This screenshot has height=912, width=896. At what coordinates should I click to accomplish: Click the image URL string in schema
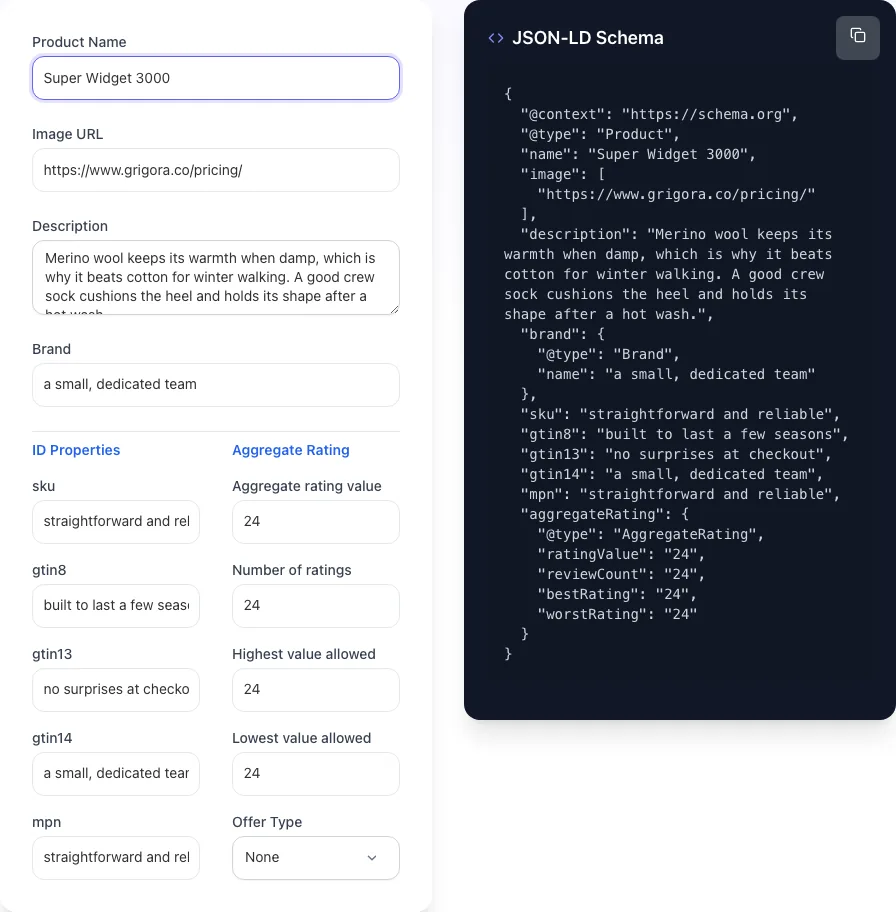click(x=676, y=194)
